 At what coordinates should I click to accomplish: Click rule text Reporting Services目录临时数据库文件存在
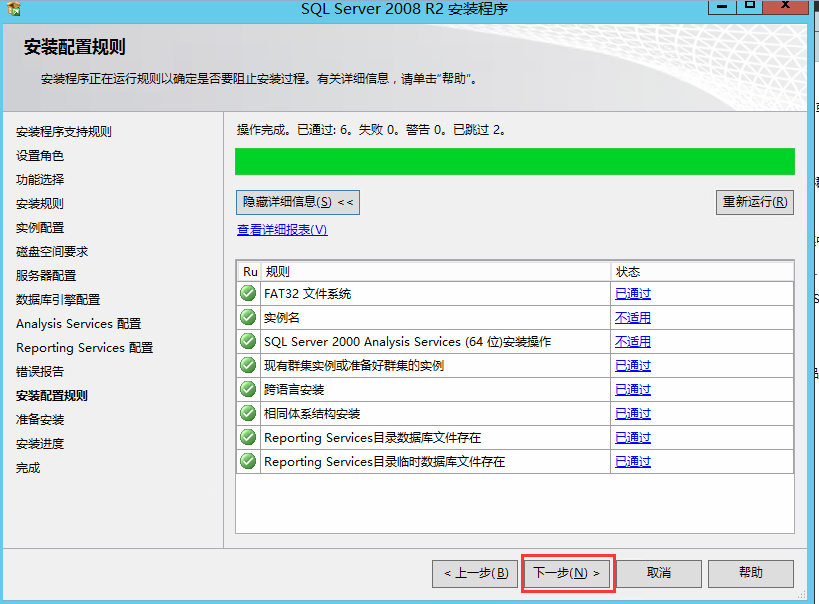click(384, 462)
